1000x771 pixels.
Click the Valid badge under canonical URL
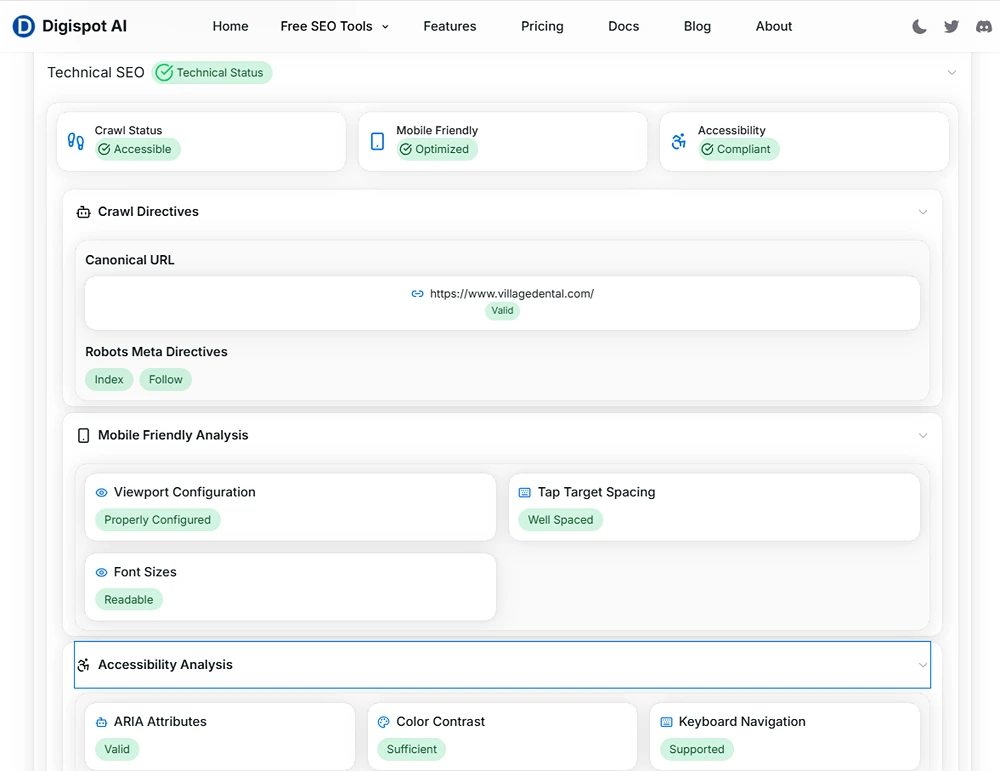pos(502,311)
